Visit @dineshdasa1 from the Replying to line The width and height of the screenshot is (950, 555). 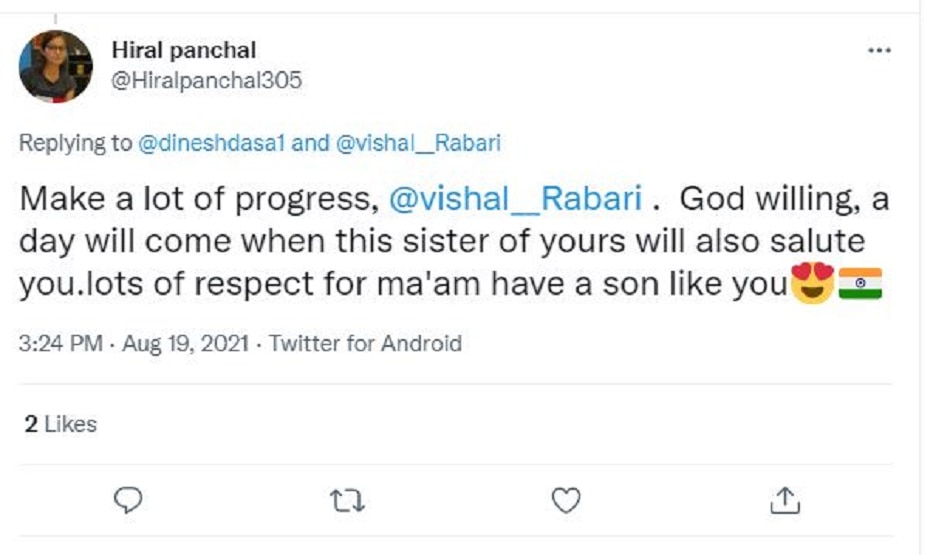[212, 143]
